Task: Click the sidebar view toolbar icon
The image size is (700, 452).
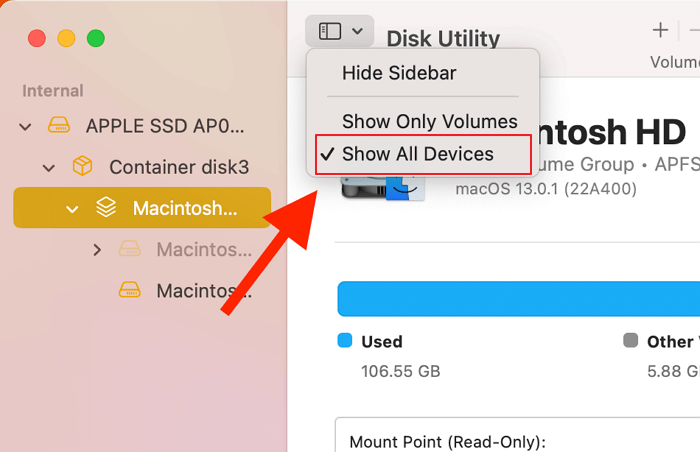Action: tap(330, 31)
